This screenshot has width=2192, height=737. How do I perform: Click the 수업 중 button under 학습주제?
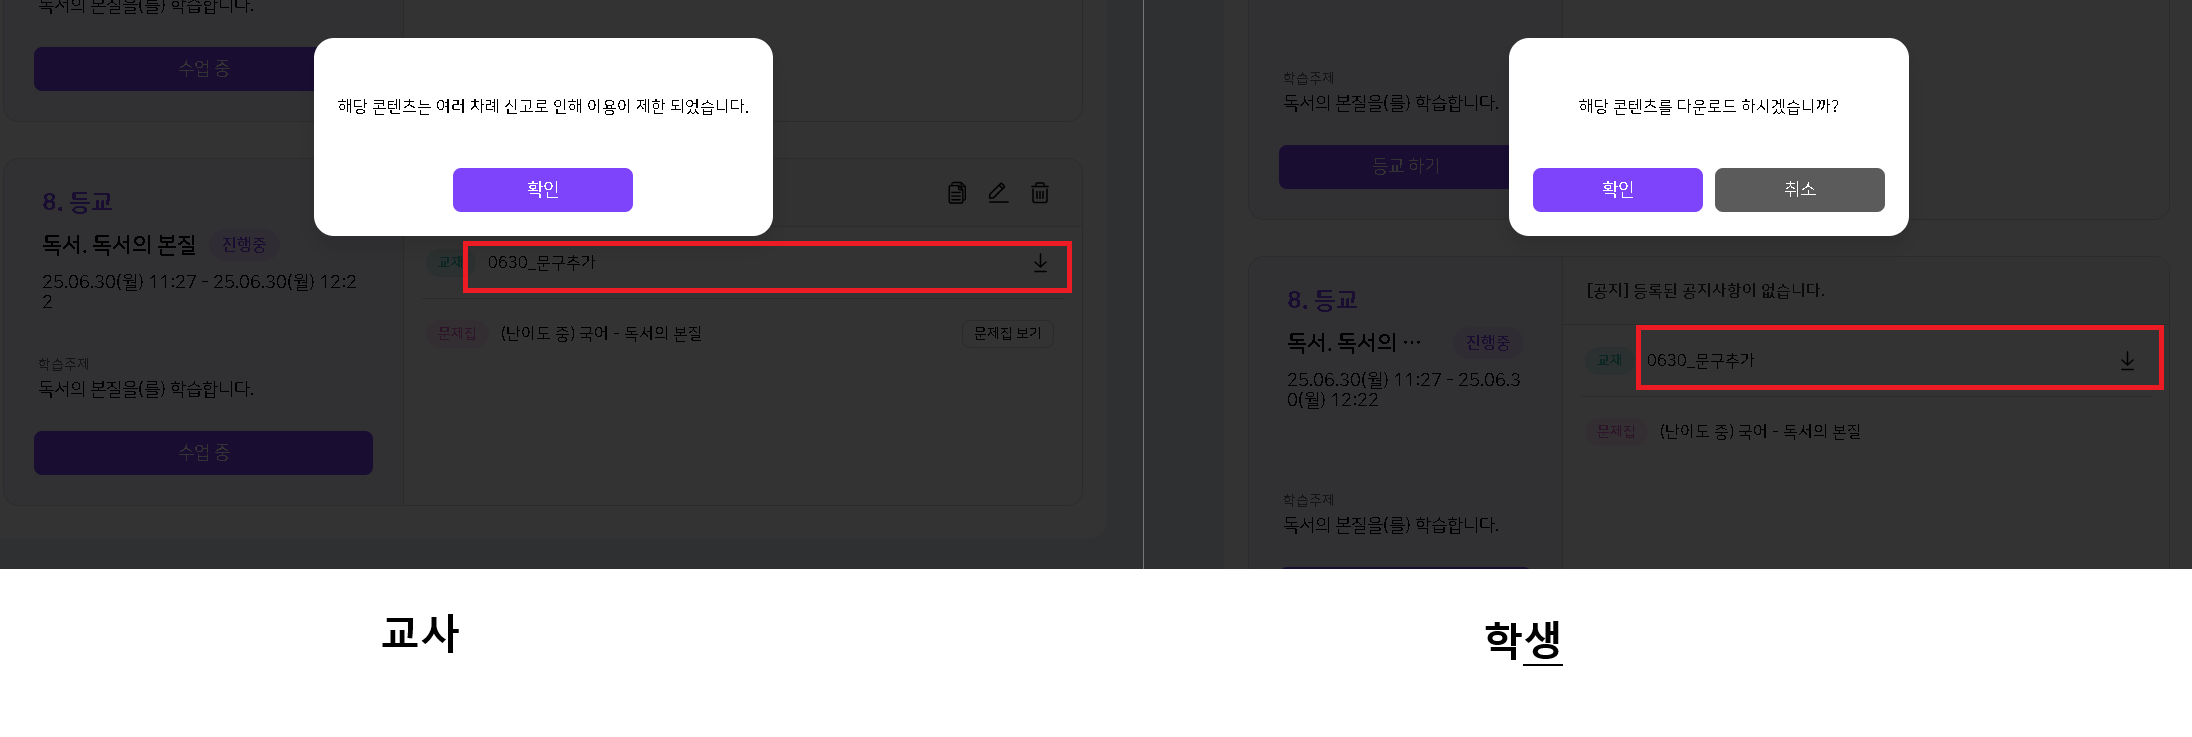coord(203,453)
